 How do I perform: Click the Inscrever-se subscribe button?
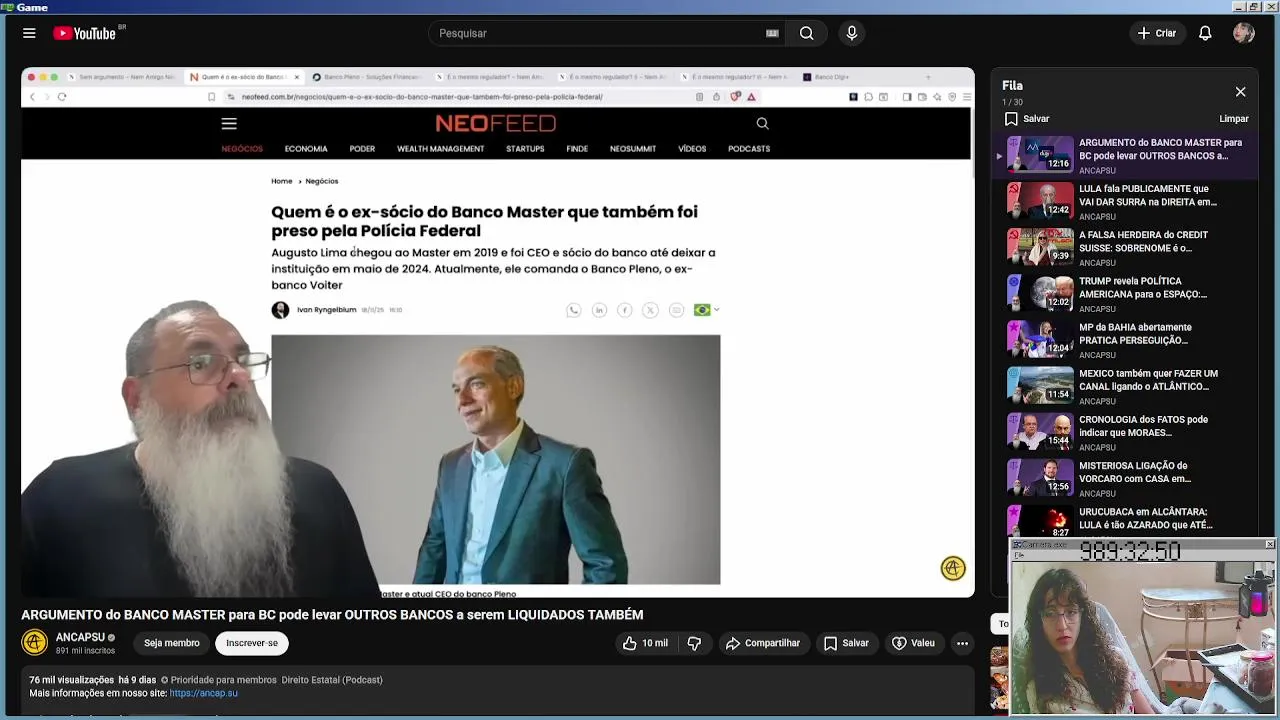252,643
